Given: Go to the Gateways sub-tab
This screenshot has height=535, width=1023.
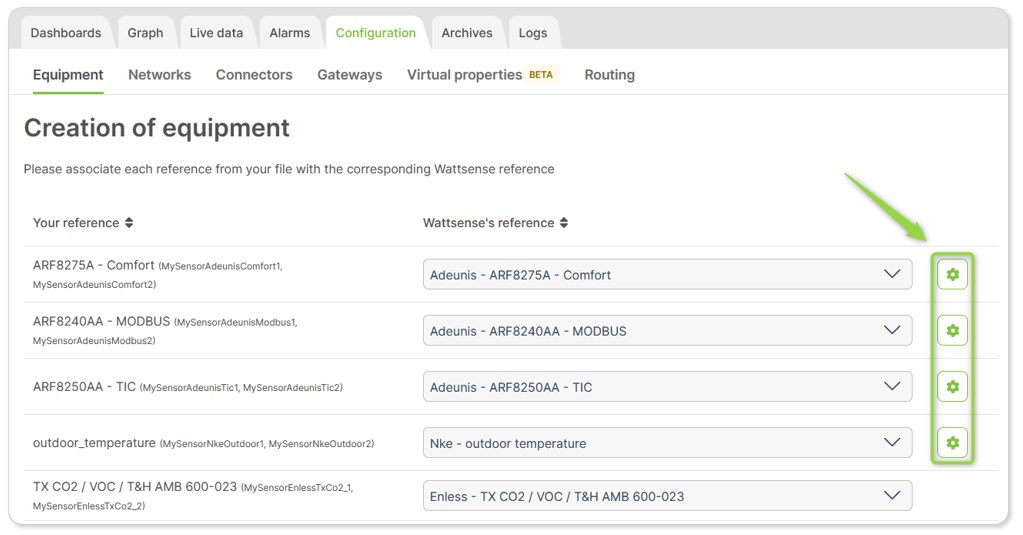Looking at the screenshot, I should pyautogui.click(x=350, y=75).
